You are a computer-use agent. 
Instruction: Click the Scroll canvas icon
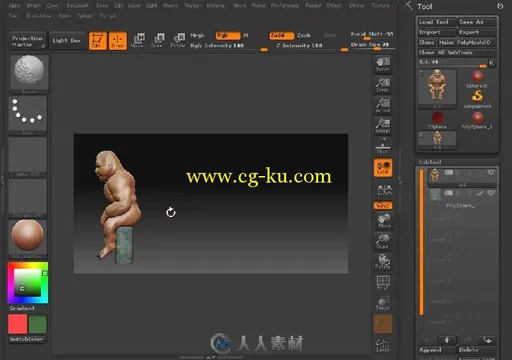click(x=383, y=64)
